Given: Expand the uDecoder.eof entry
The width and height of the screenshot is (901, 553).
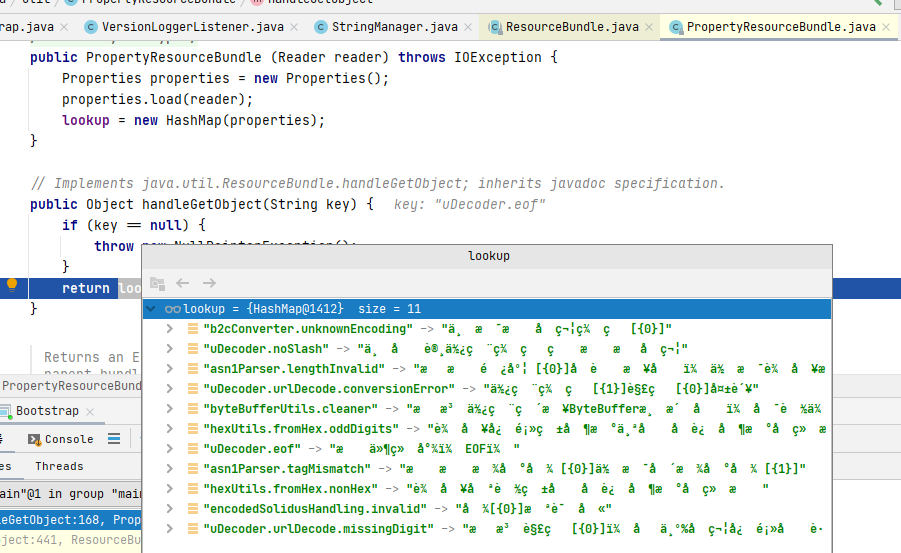Looking at the screenshot, I should click(x=170, y=448).
